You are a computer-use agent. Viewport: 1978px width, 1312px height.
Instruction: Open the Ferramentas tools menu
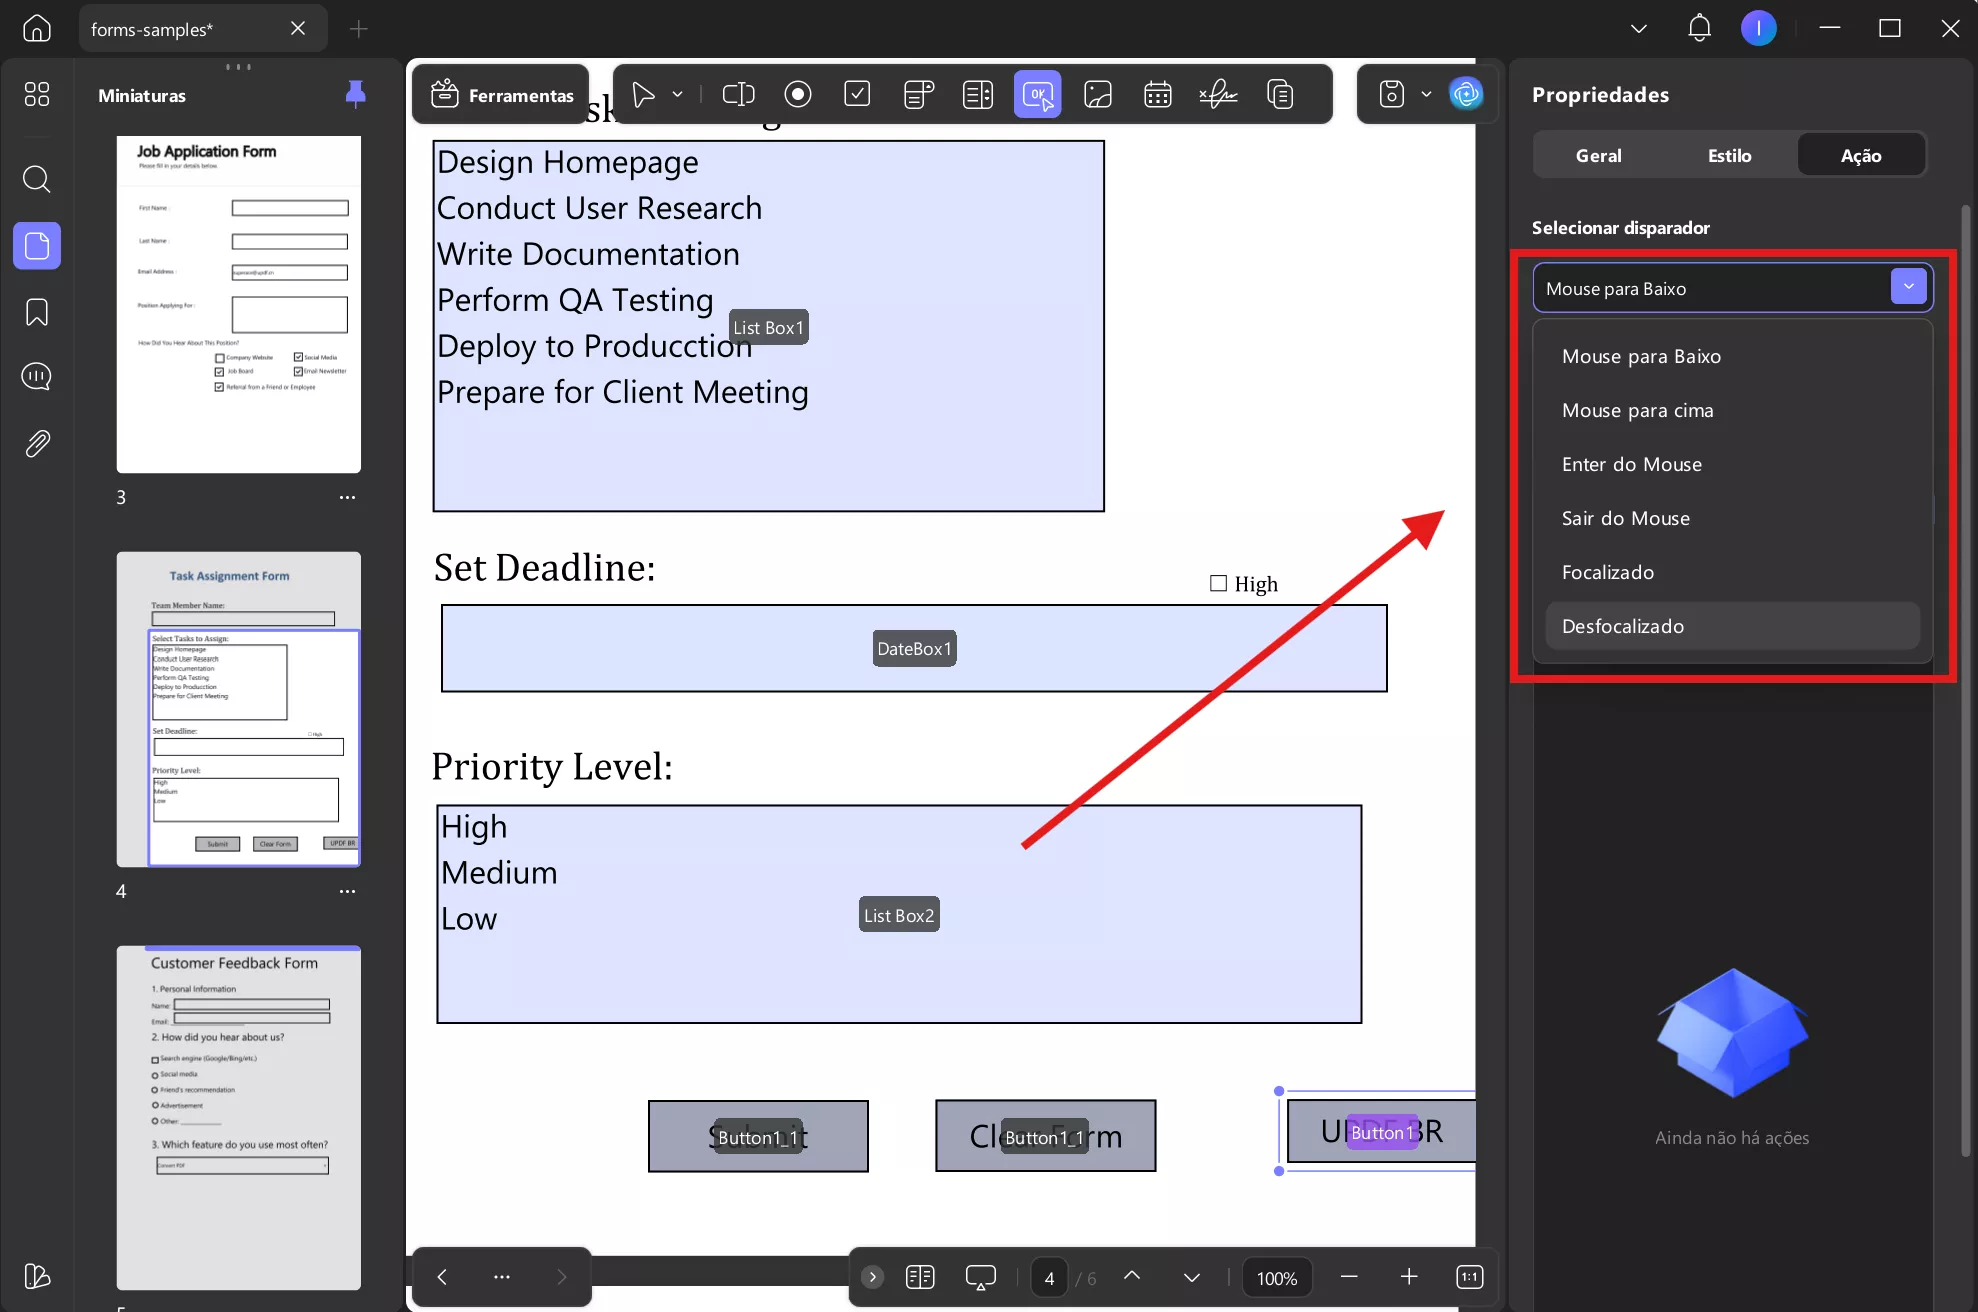click(501, 95)
